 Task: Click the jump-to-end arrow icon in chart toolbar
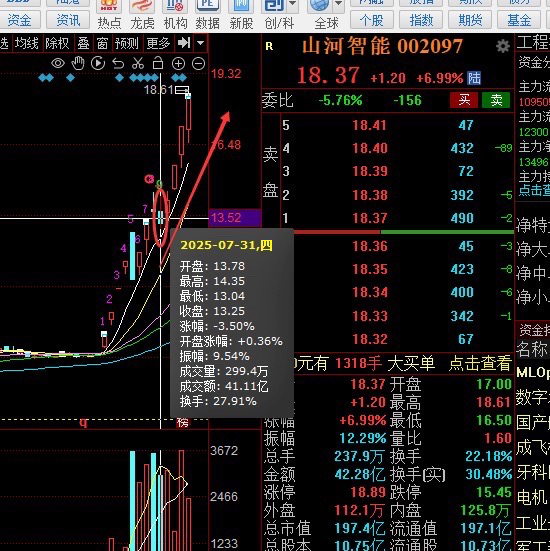tap(184, 43)
